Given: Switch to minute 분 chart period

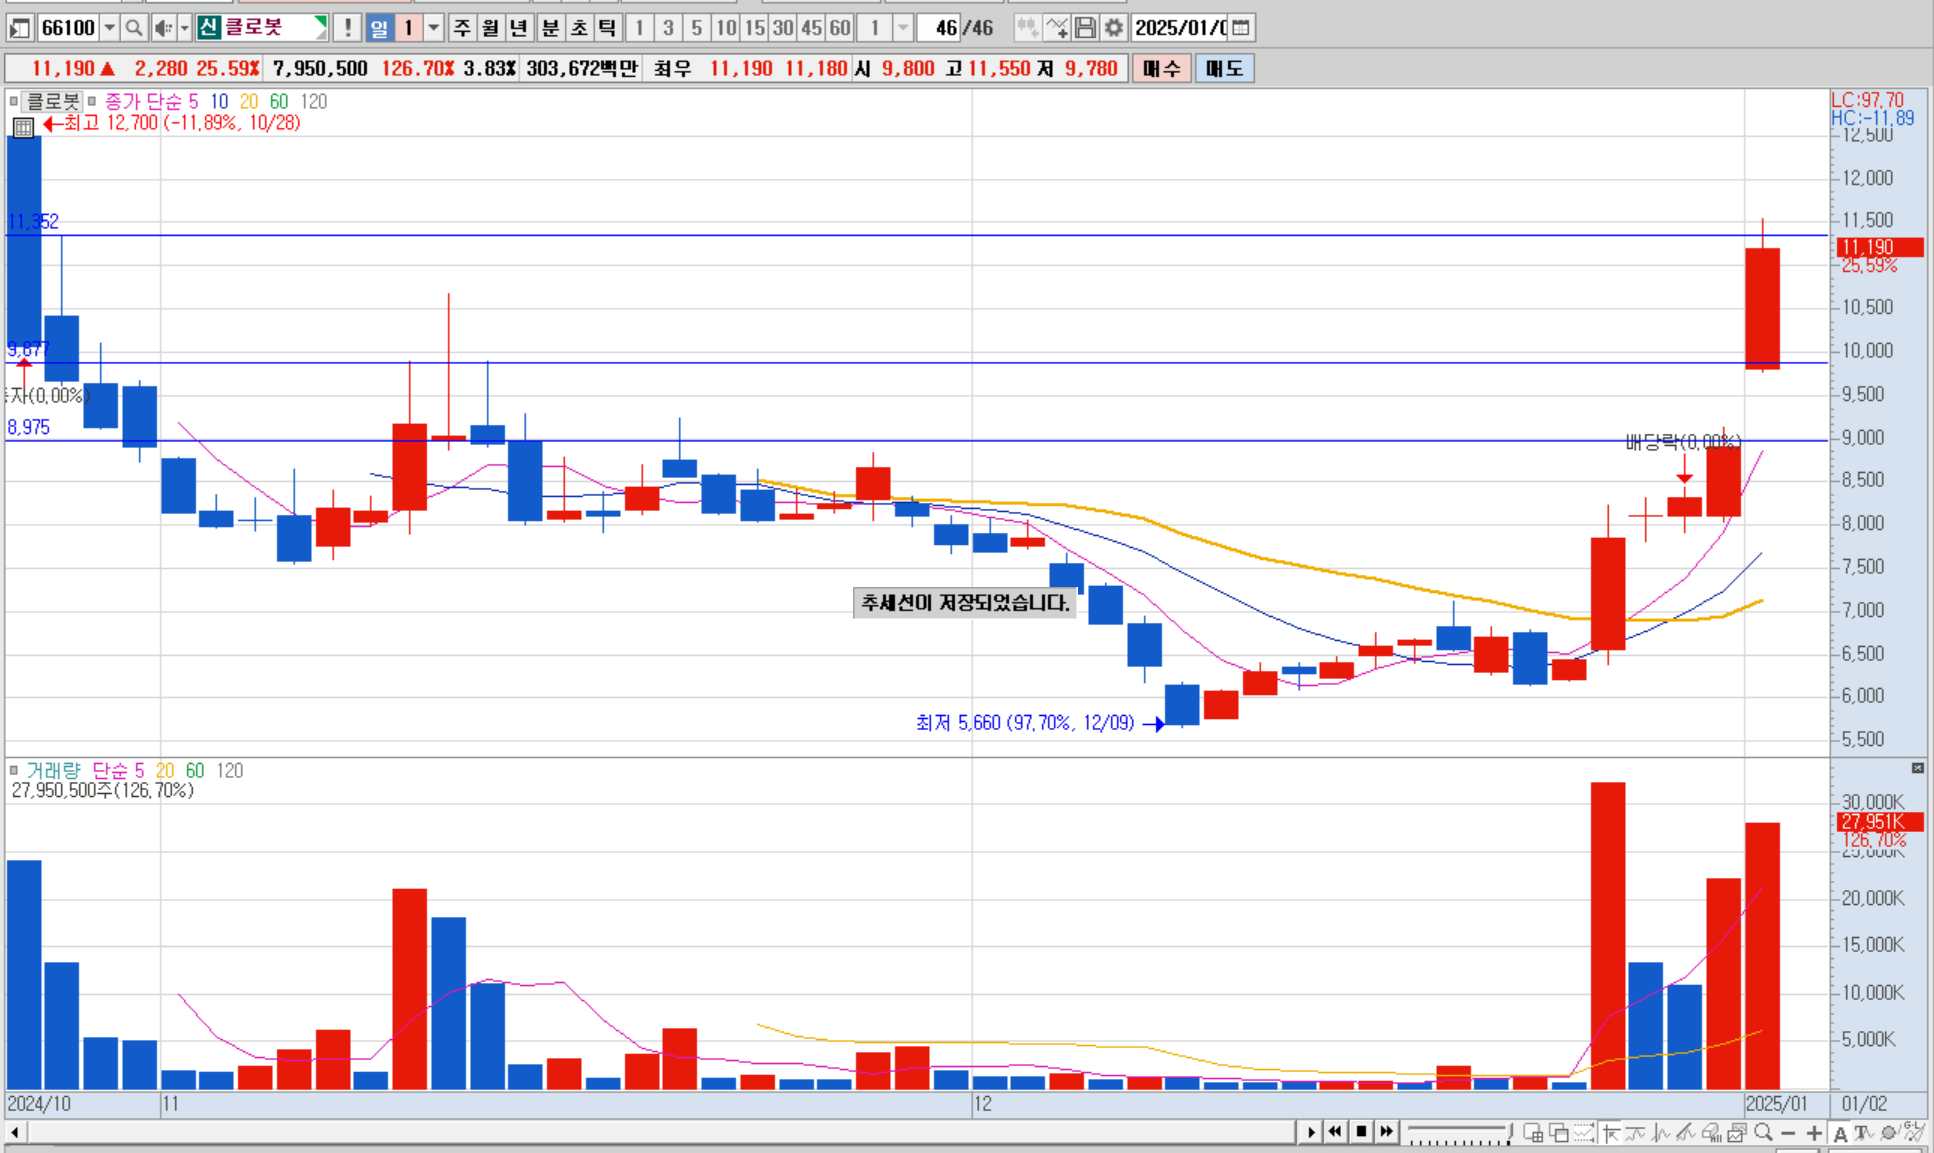Looking at the screenshot, I should [x=550, y=28].
